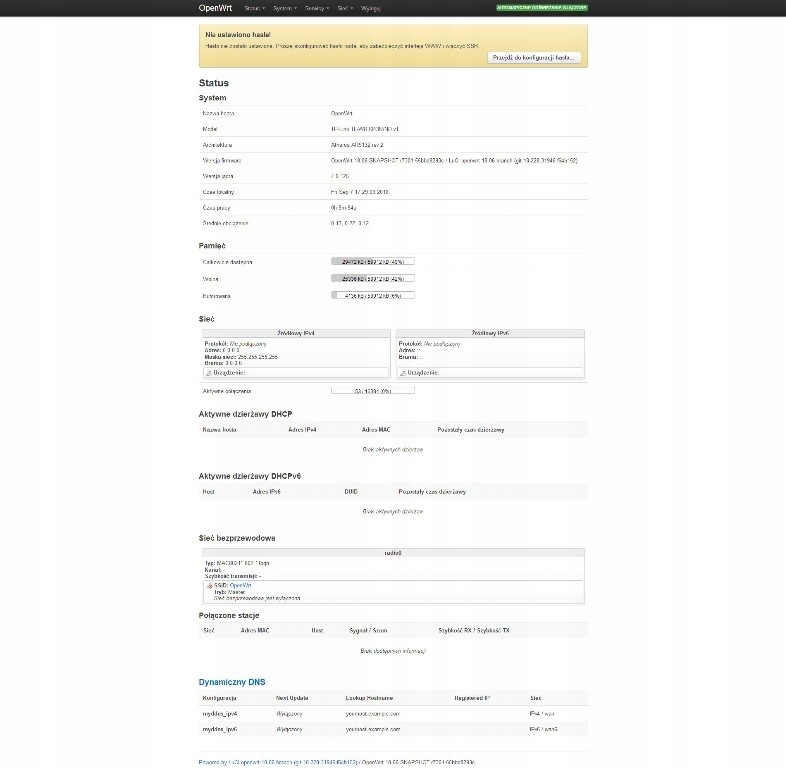Open the System dropdown menu

(x=285, y=9)
